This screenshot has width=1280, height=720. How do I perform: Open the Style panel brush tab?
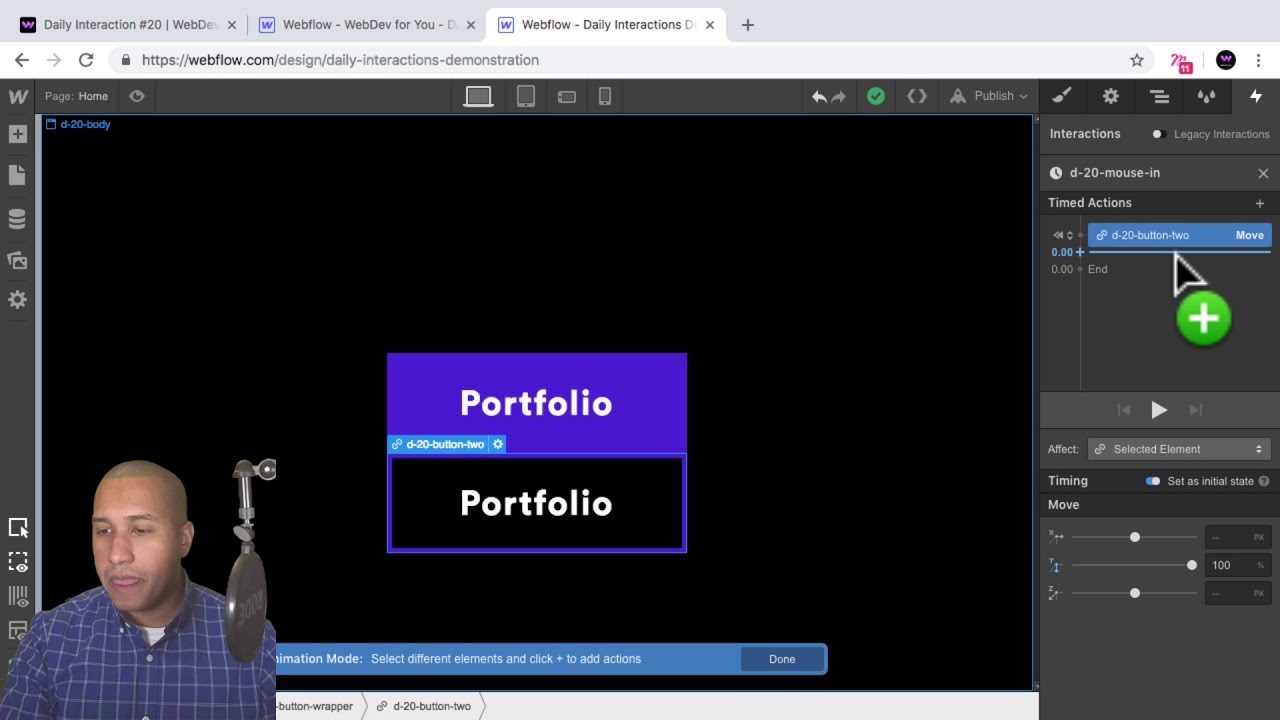pyautogui.click(x=1062, y=96)
